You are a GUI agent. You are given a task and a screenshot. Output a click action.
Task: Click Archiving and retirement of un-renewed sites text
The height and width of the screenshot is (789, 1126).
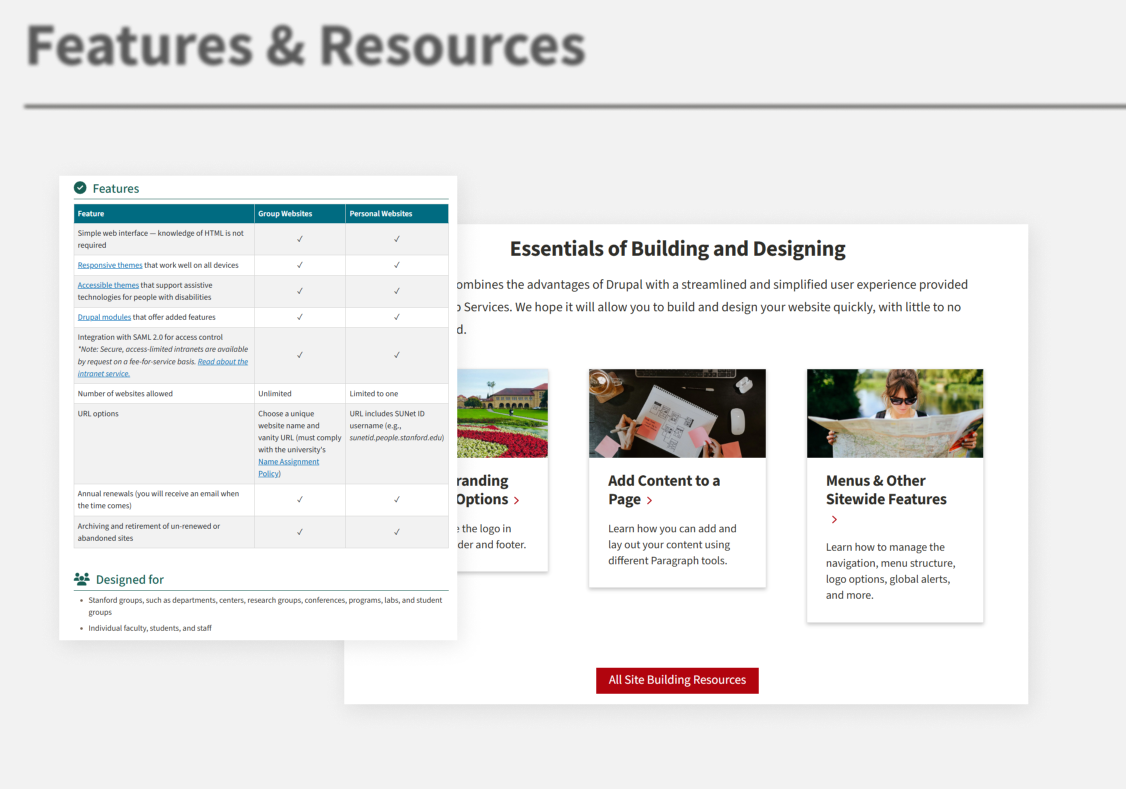pos(149,532)
